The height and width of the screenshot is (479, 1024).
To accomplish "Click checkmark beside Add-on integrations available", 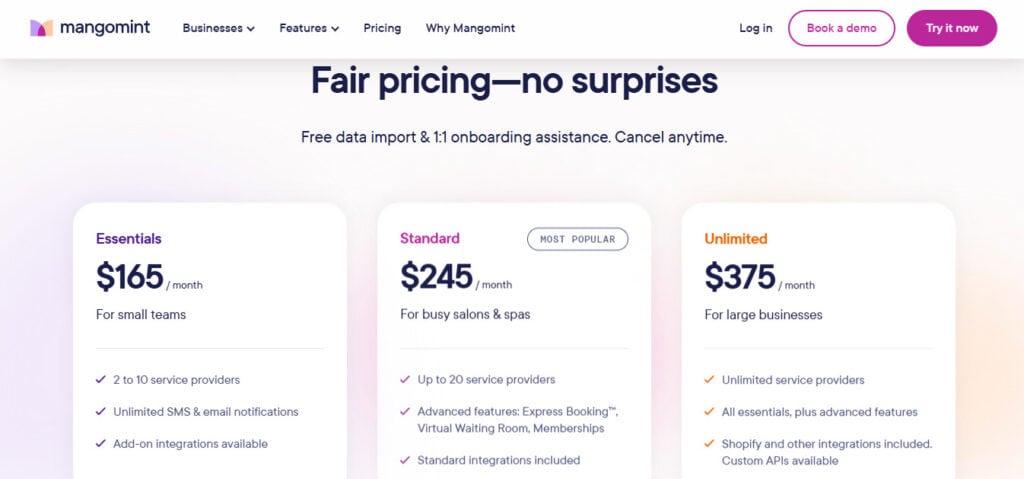I will pos(101,444).
